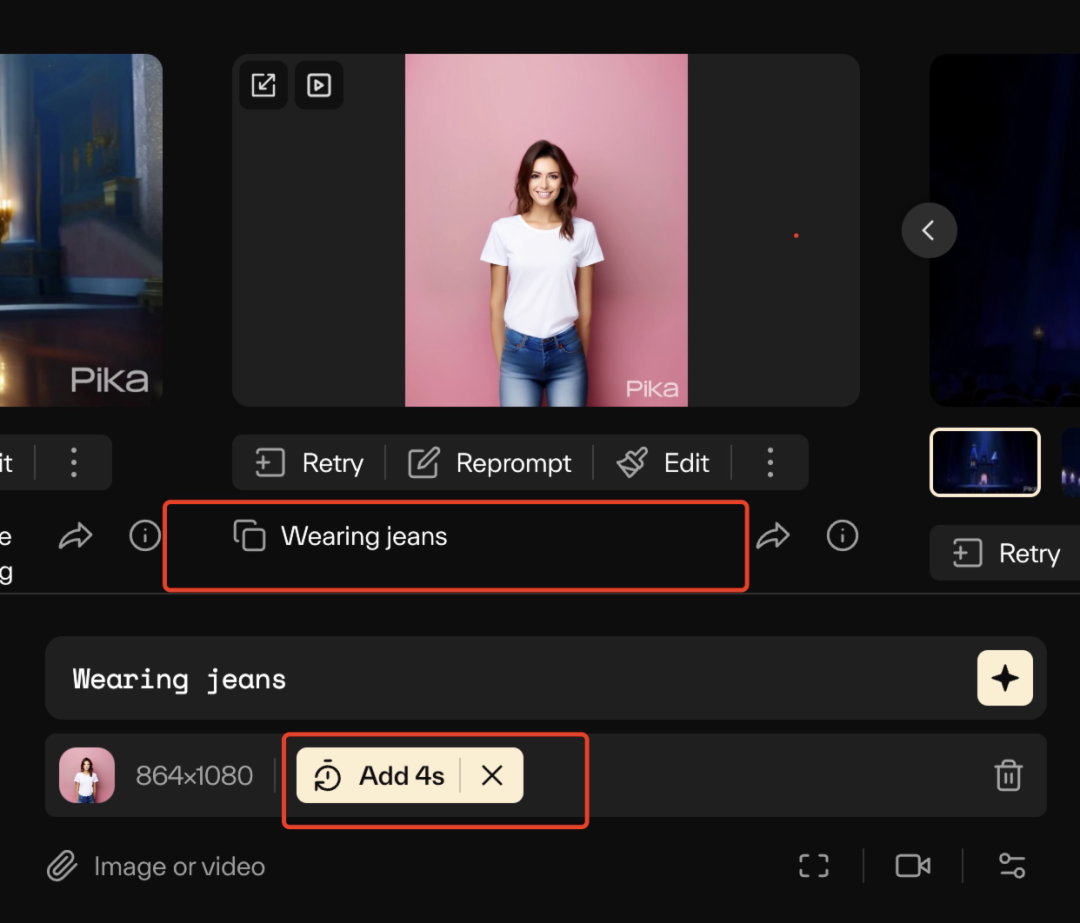Open the camera control settings

tap(912, 866)
